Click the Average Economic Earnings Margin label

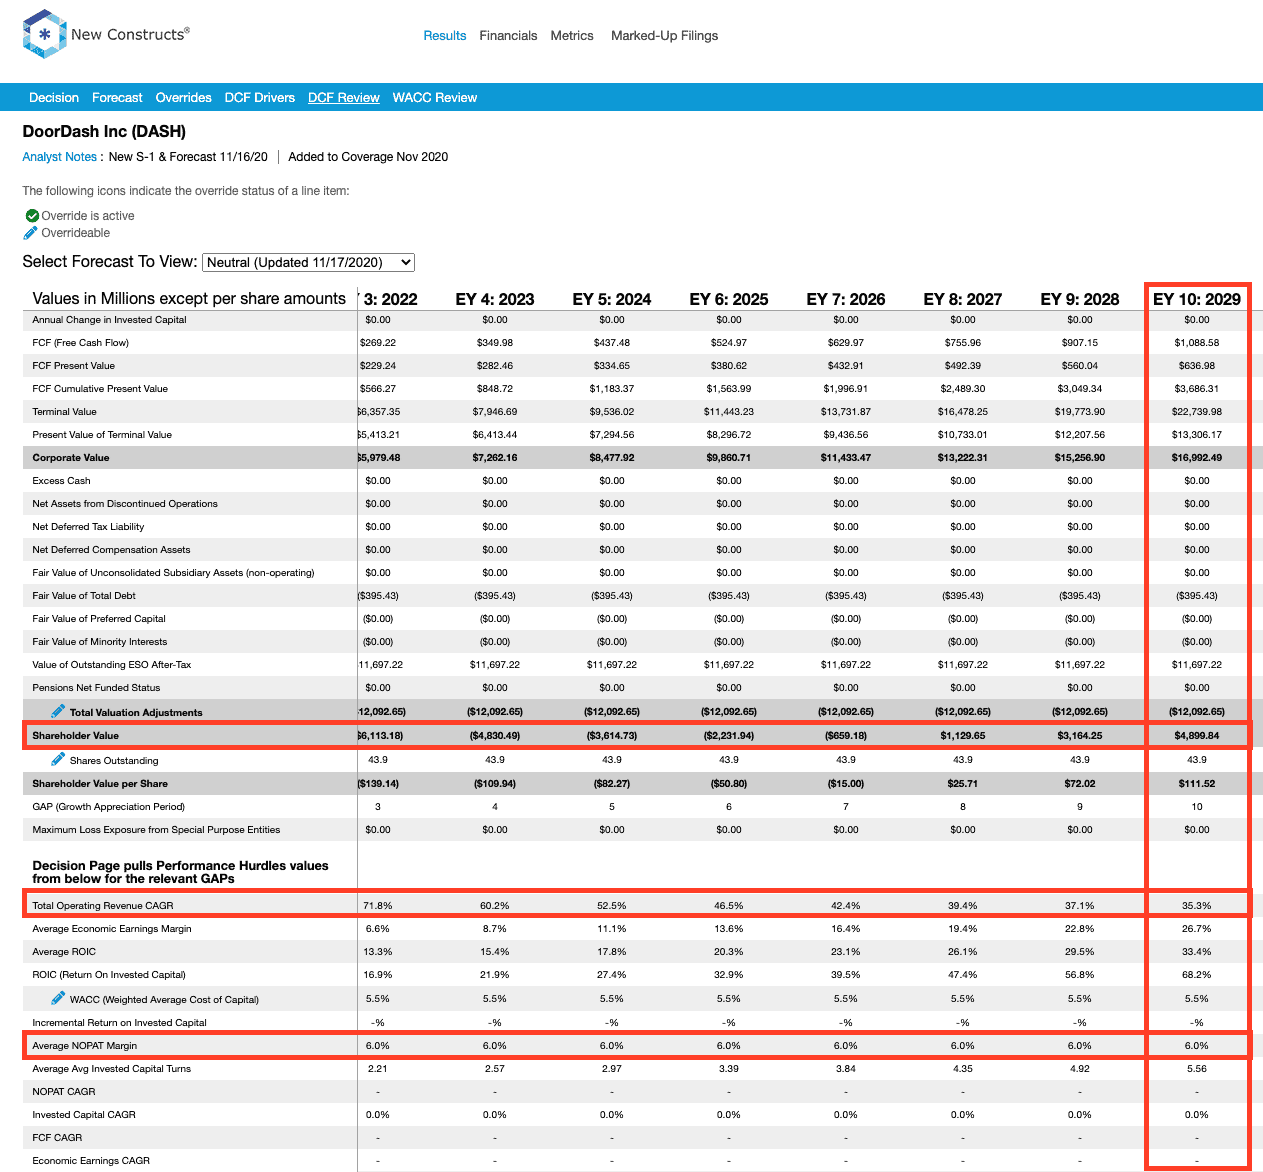(112, 929)
